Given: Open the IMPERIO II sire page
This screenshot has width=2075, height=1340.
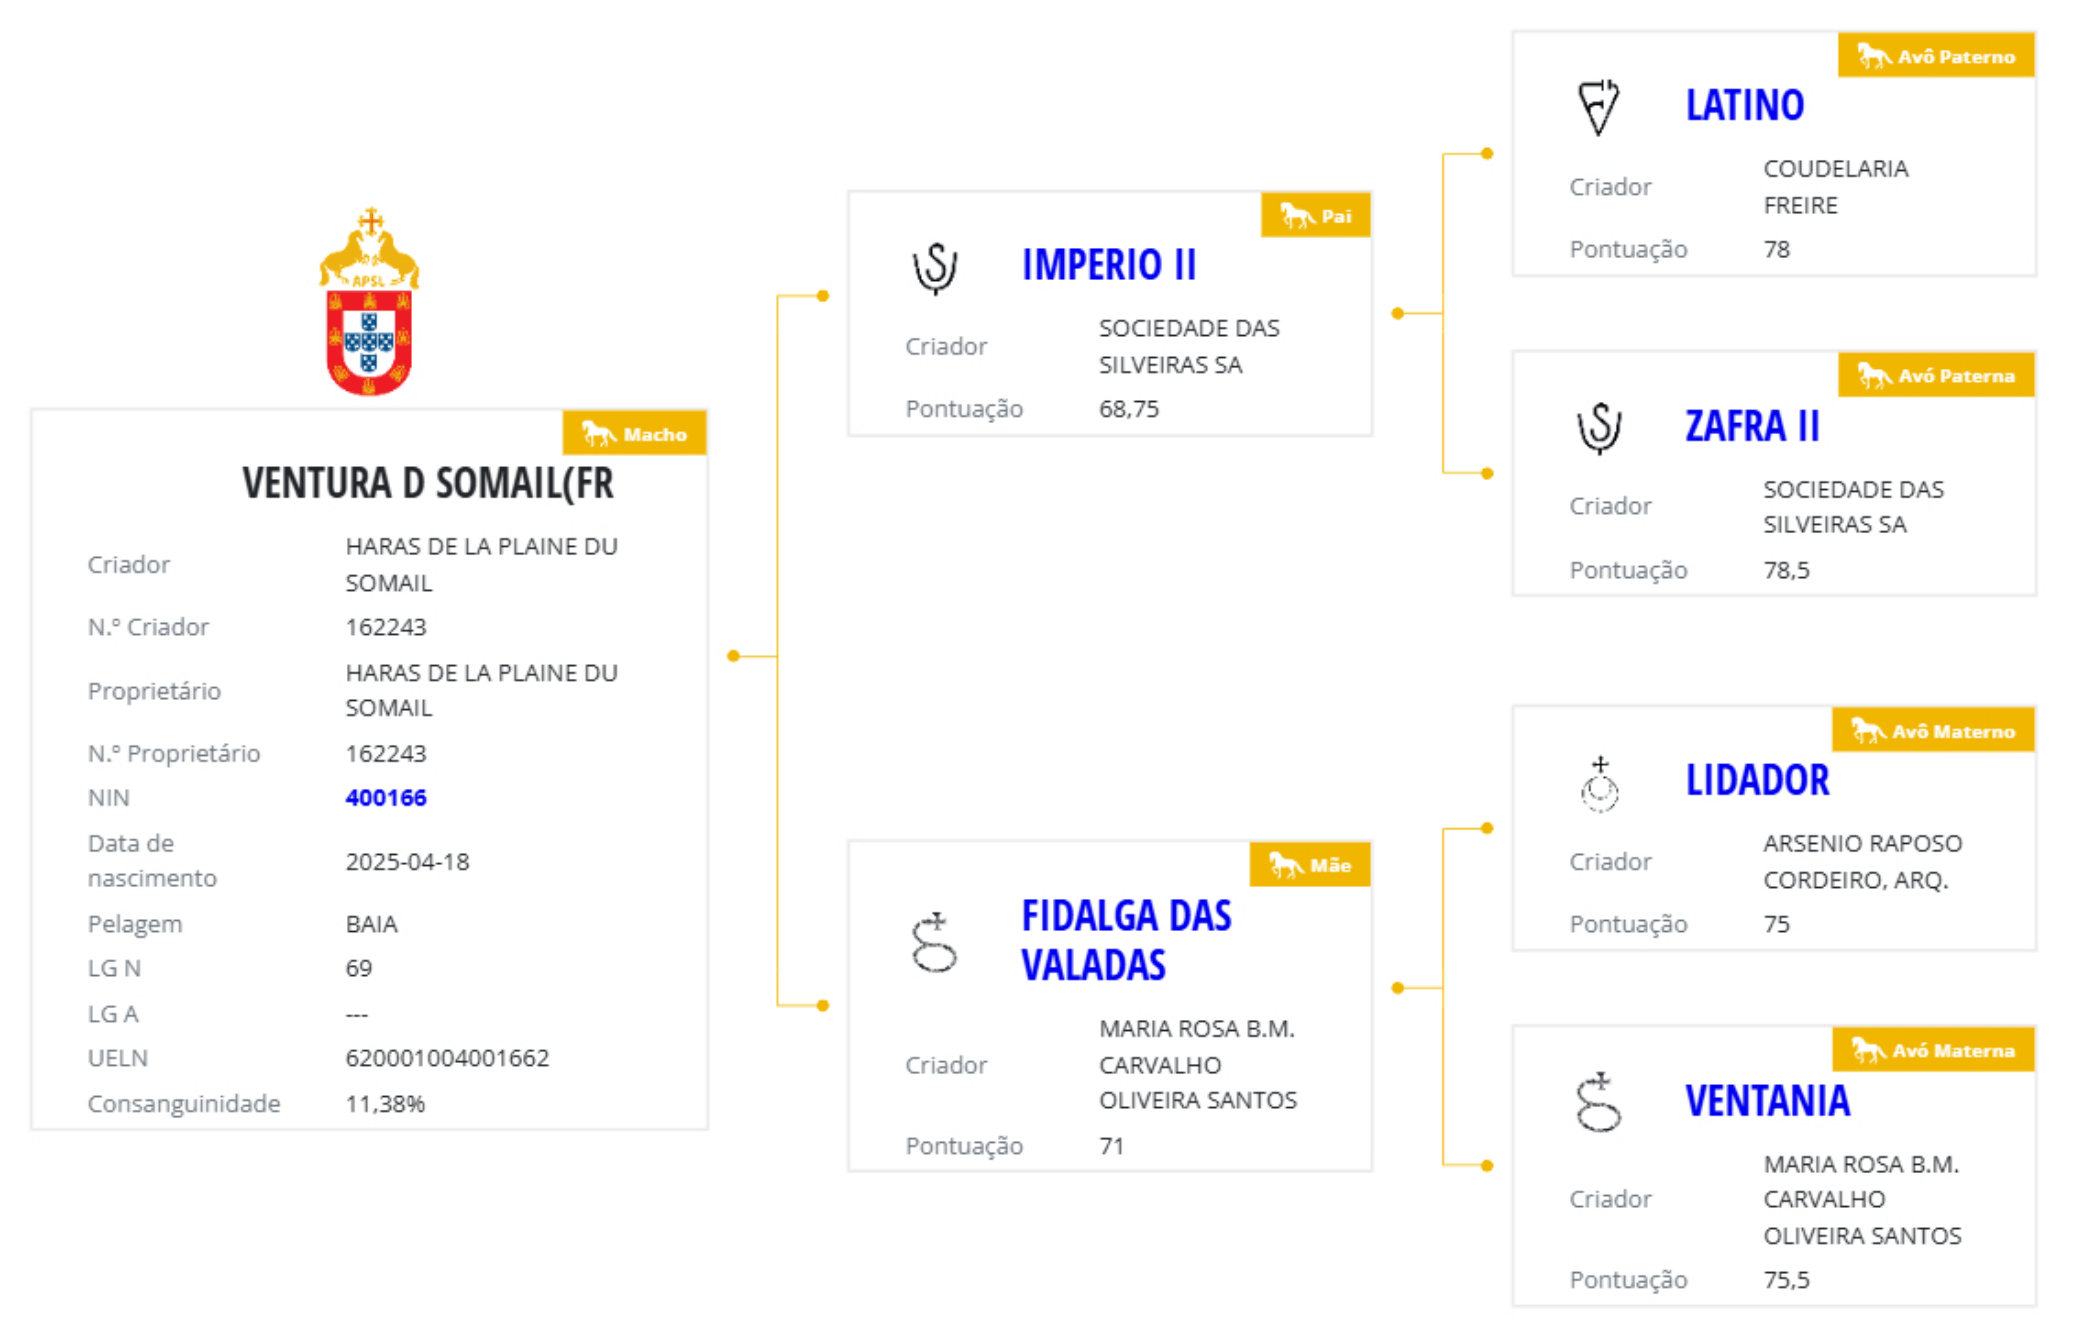Looking at the screenshot, I should 1108,265.
